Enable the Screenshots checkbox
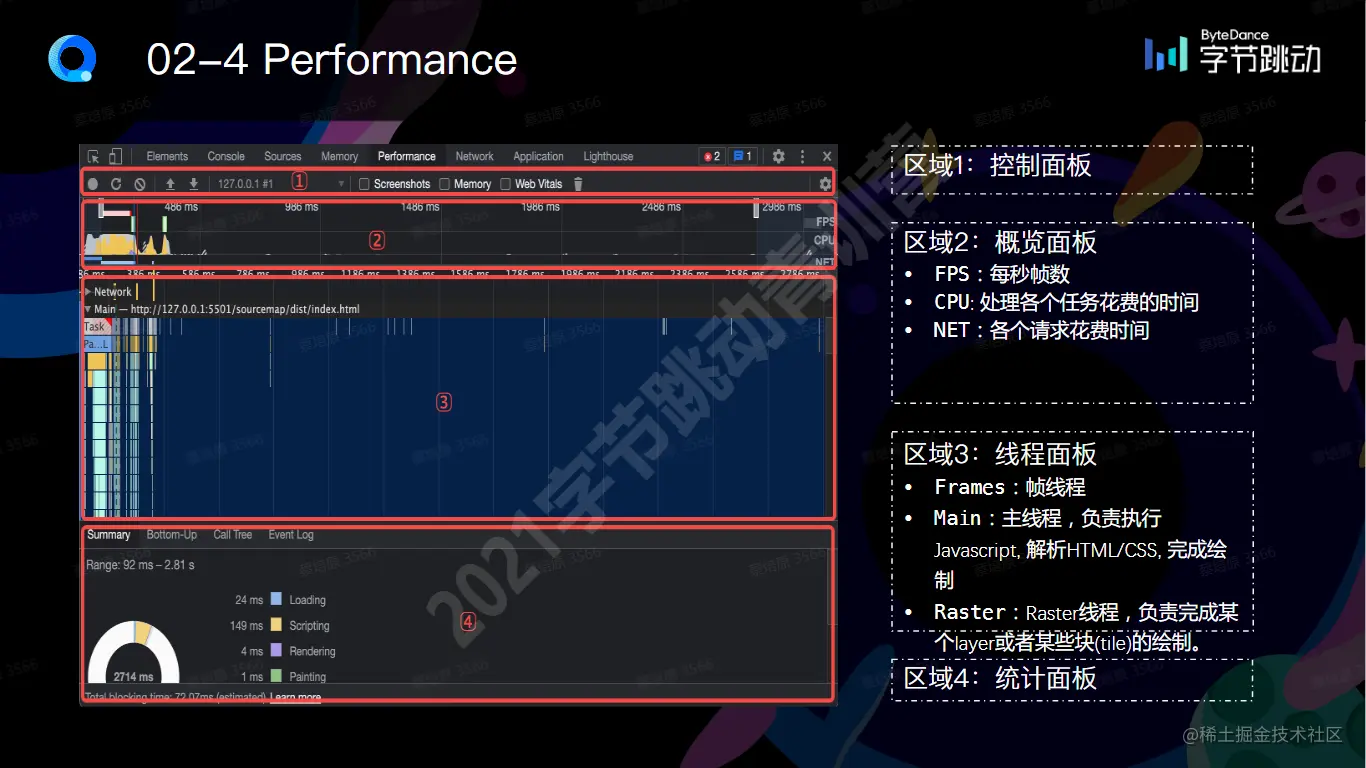1366x768 pixels. pyautogui.click(x=365, y=184)
